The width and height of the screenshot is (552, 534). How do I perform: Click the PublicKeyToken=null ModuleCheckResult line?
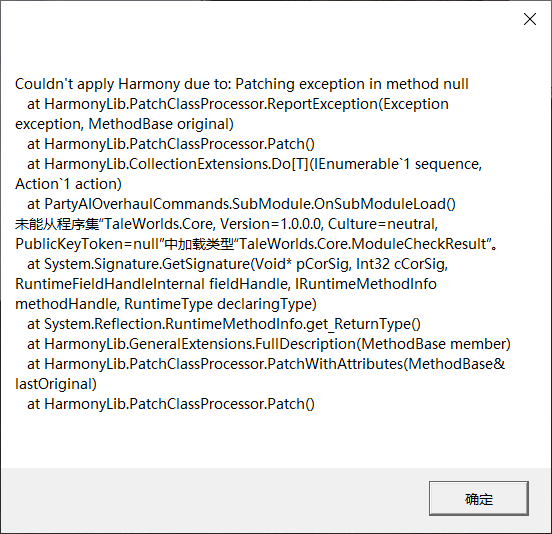pos(257,244)
